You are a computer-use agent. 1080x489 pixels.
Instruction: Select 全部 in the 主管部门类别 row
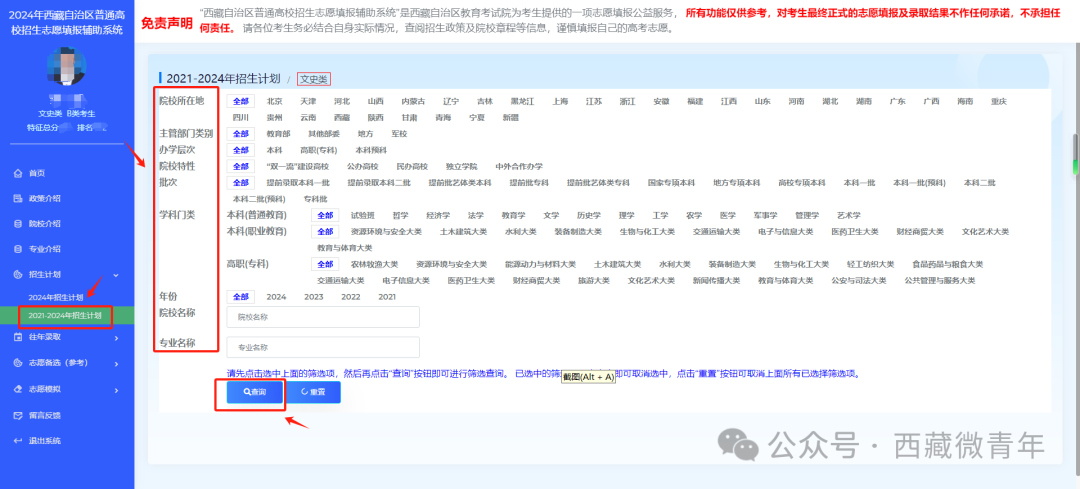click(x=240, y=134)
